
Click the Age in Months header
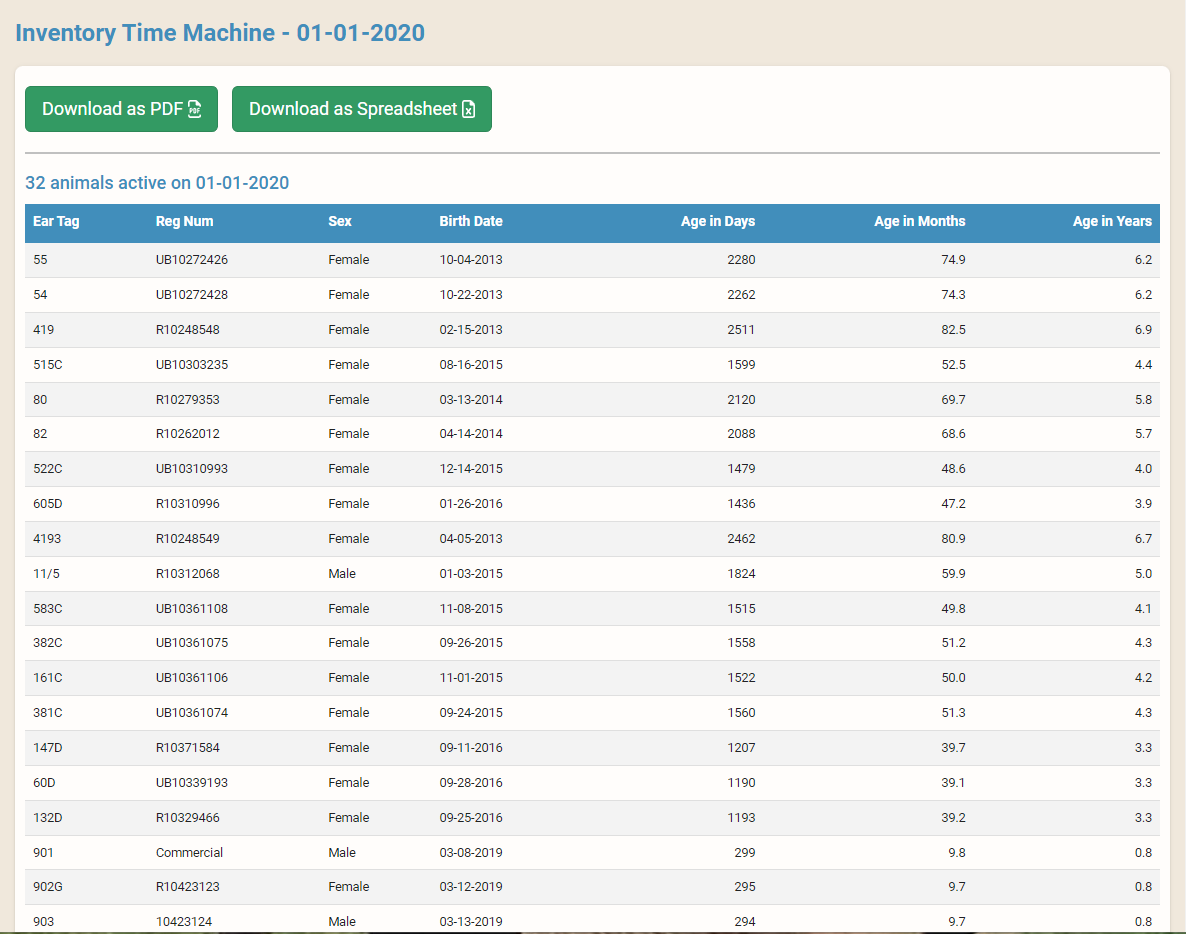(920, 221)
